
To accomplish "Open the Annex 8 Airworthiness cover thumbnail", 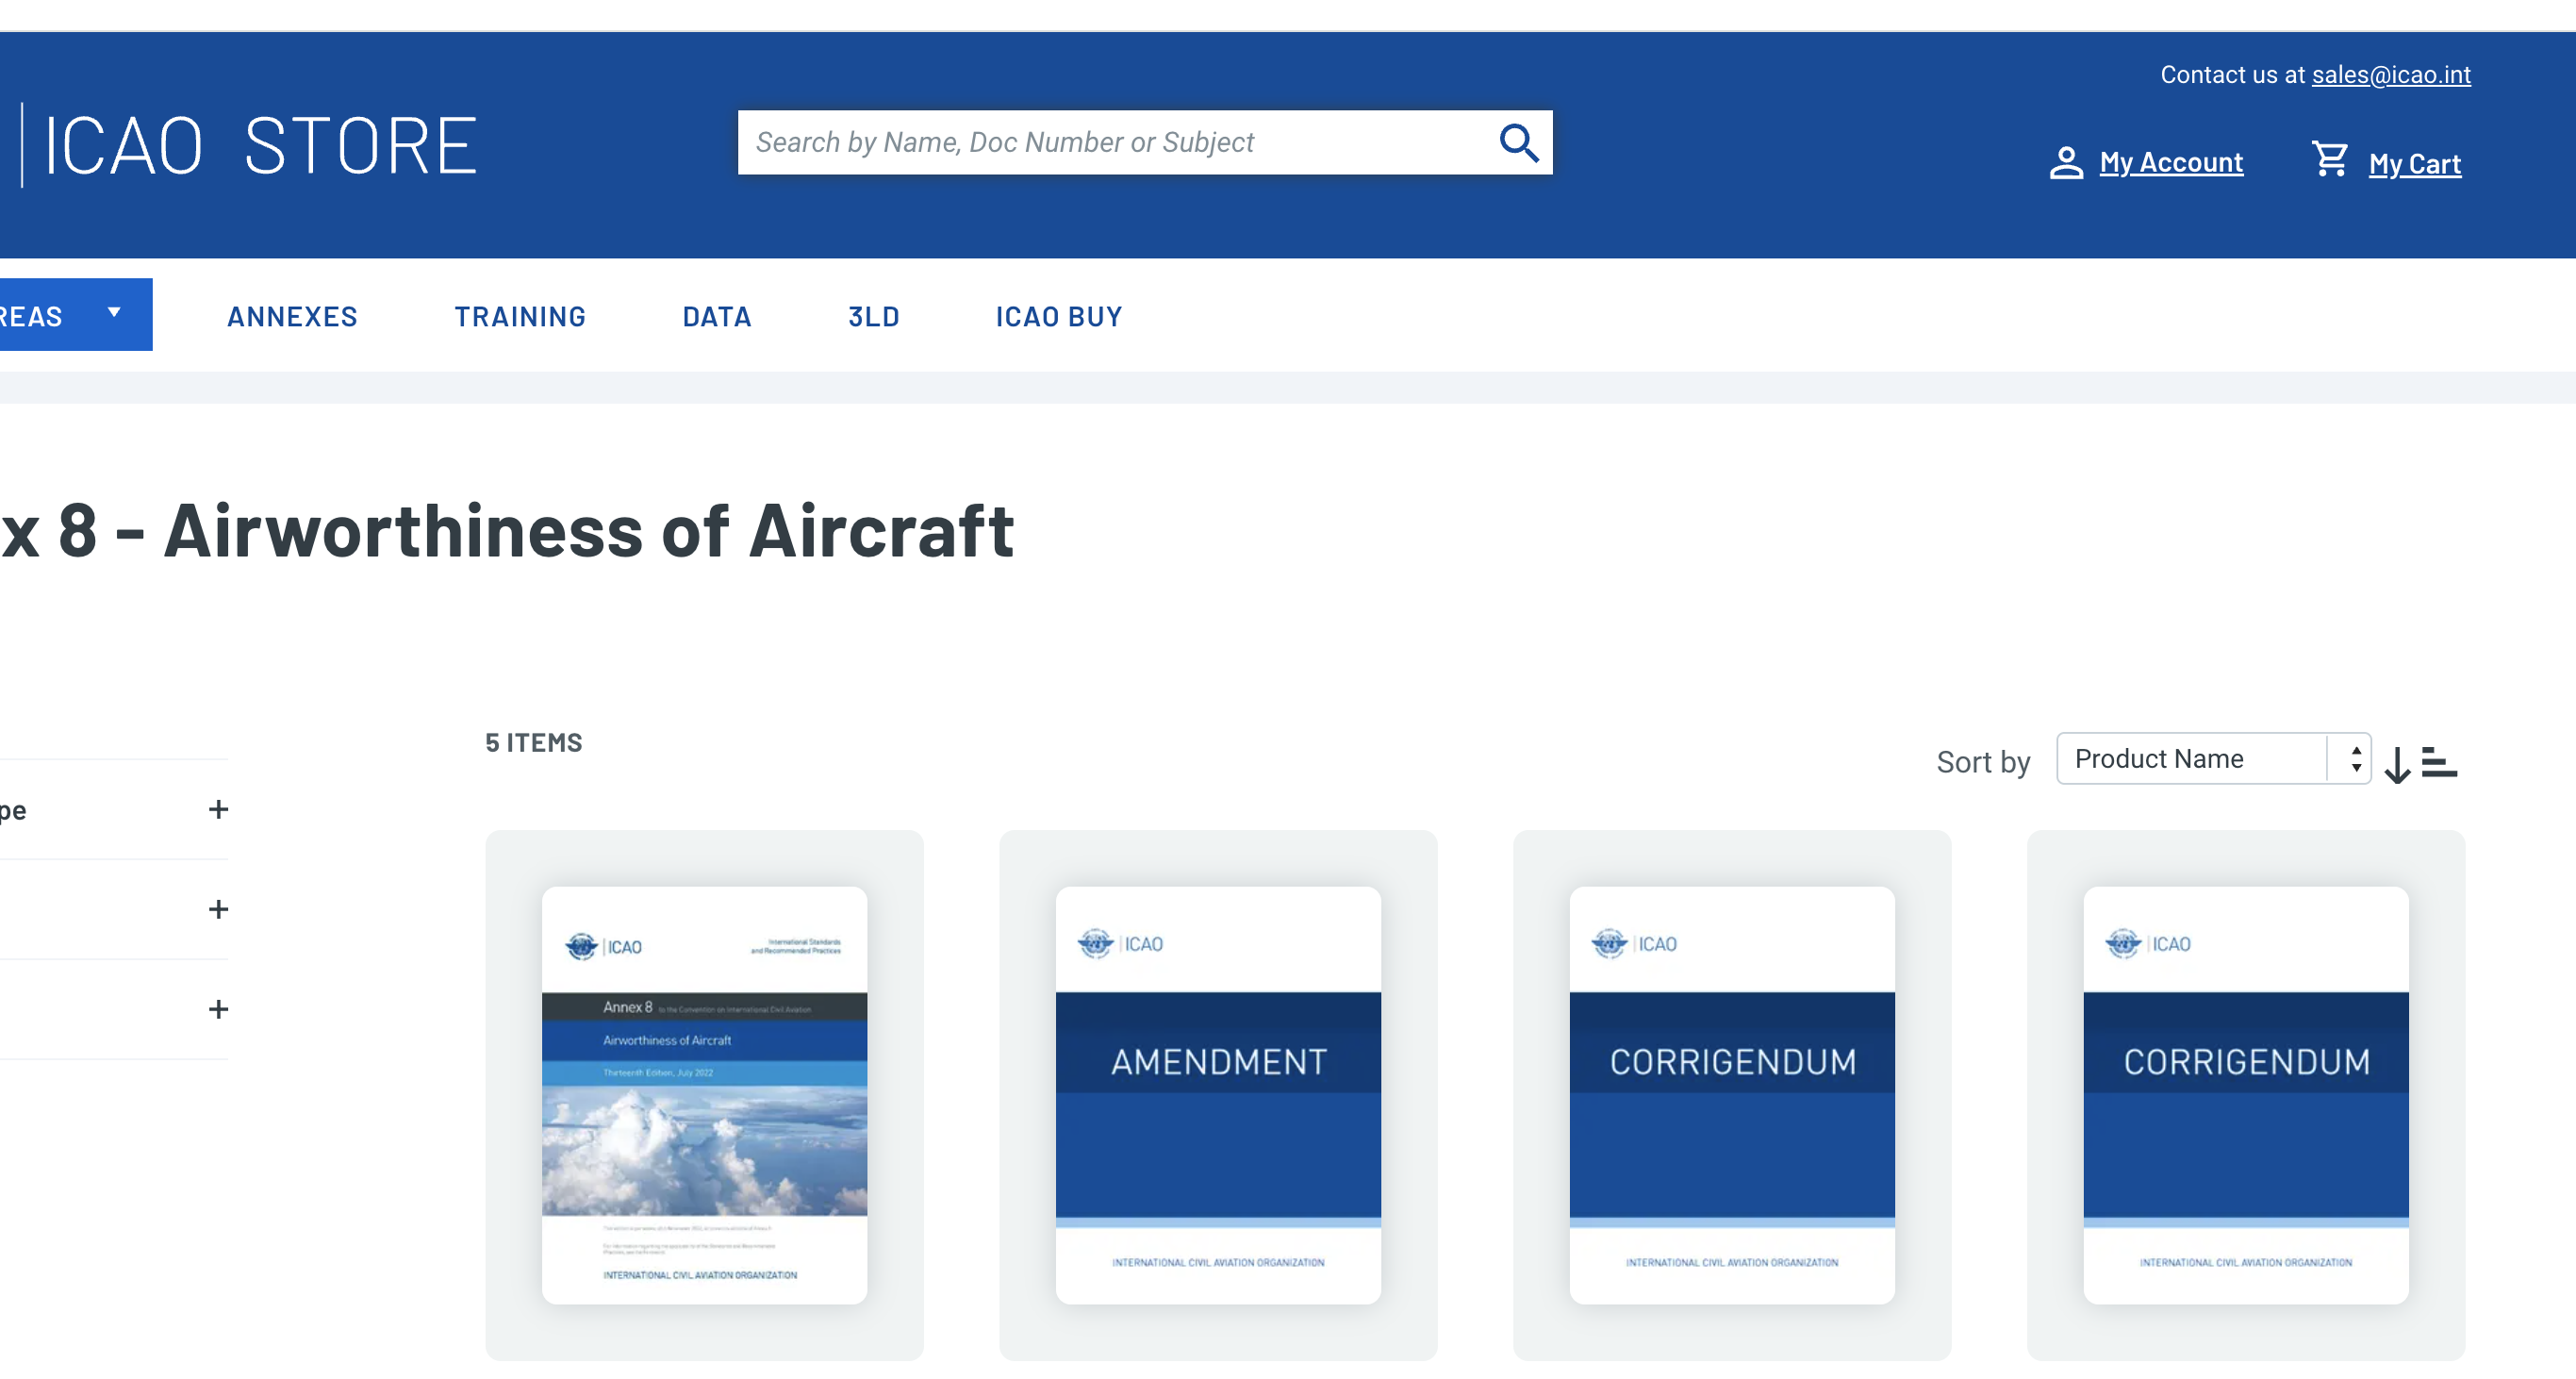I will [x=704, y=1095].
